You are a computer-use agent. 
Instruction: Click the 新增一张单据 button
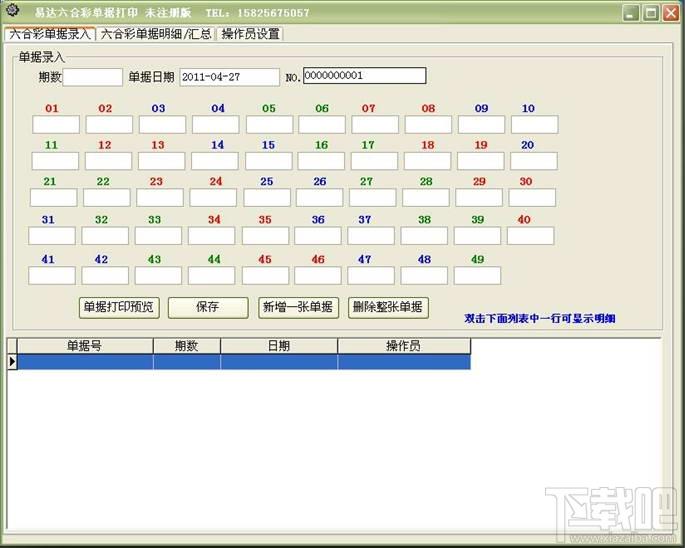click(298, 307)
